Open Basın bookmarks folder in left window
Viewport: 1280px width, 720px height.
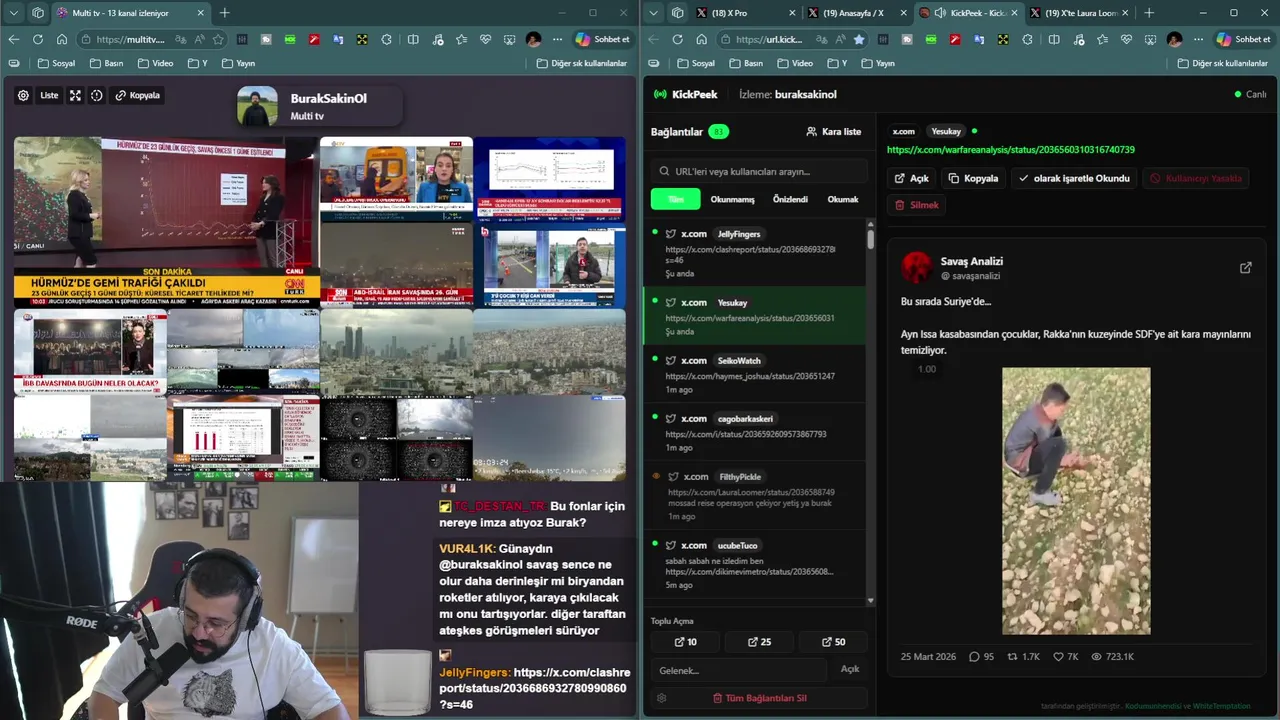pyautogui.click(x=106, y=63)
